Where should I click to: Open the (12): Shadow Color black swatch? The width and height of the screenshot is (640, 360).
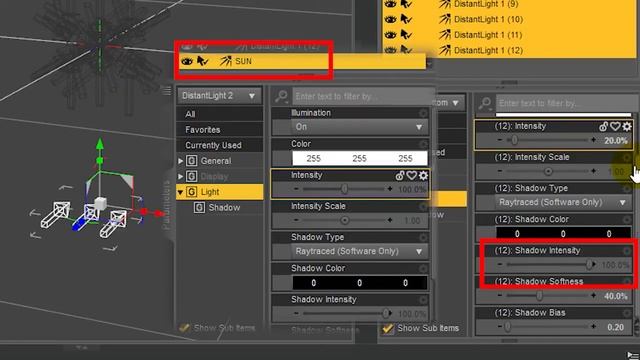[x=563, y=233]
